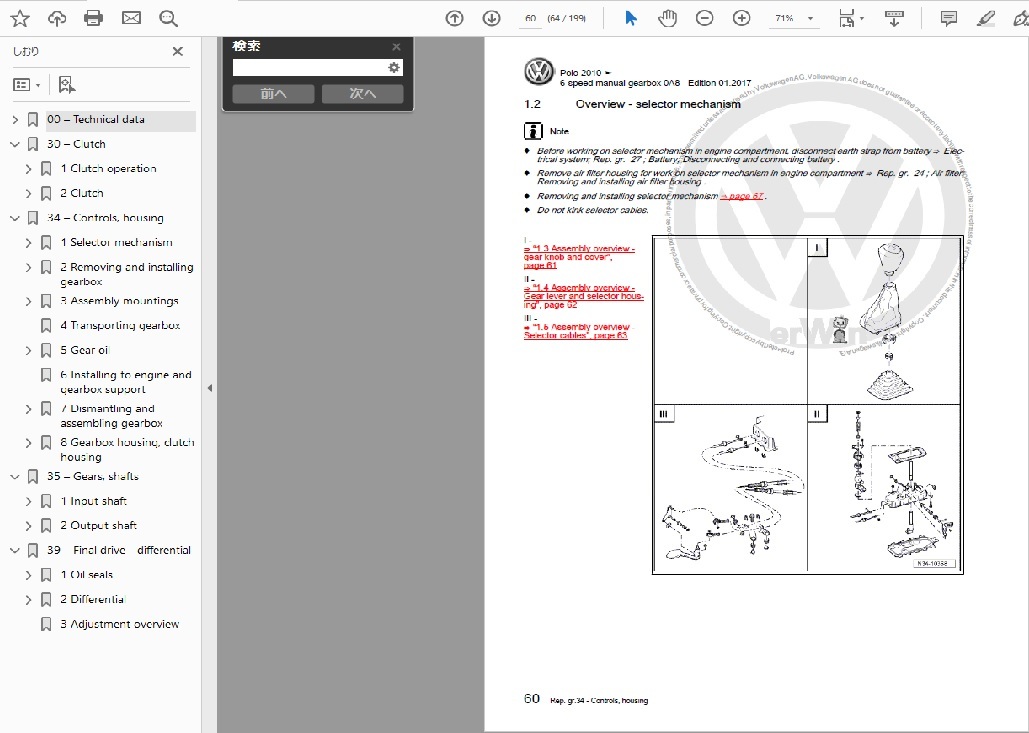Expand 1 Clutch operation bookmark
This screenshot has height=733, width=1029.
click(28, 169)
